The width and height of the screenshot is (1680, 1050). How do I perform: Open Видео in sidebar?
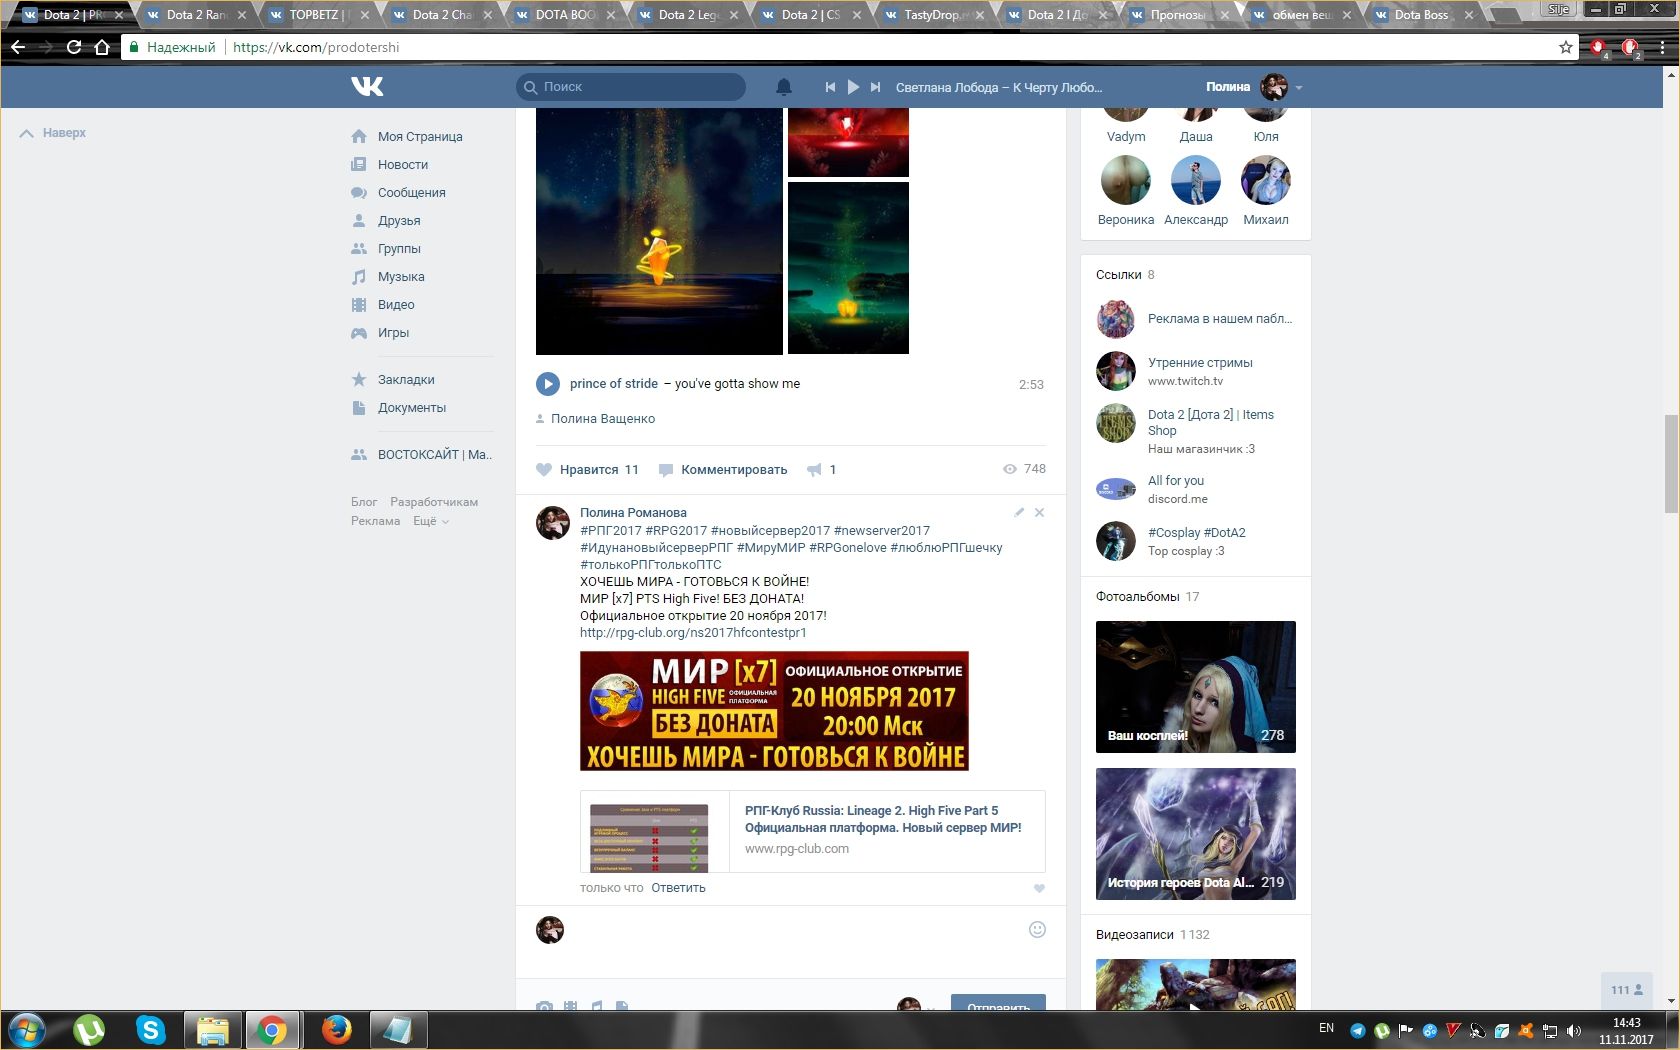click(396, 304)
